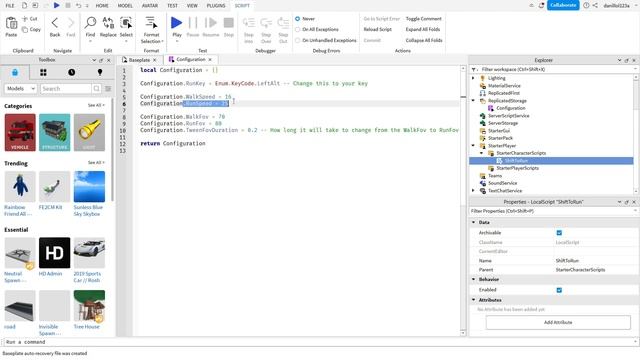
Task: Click the Collaborate button
Action: pyautogui.click(x=563, y=5)
